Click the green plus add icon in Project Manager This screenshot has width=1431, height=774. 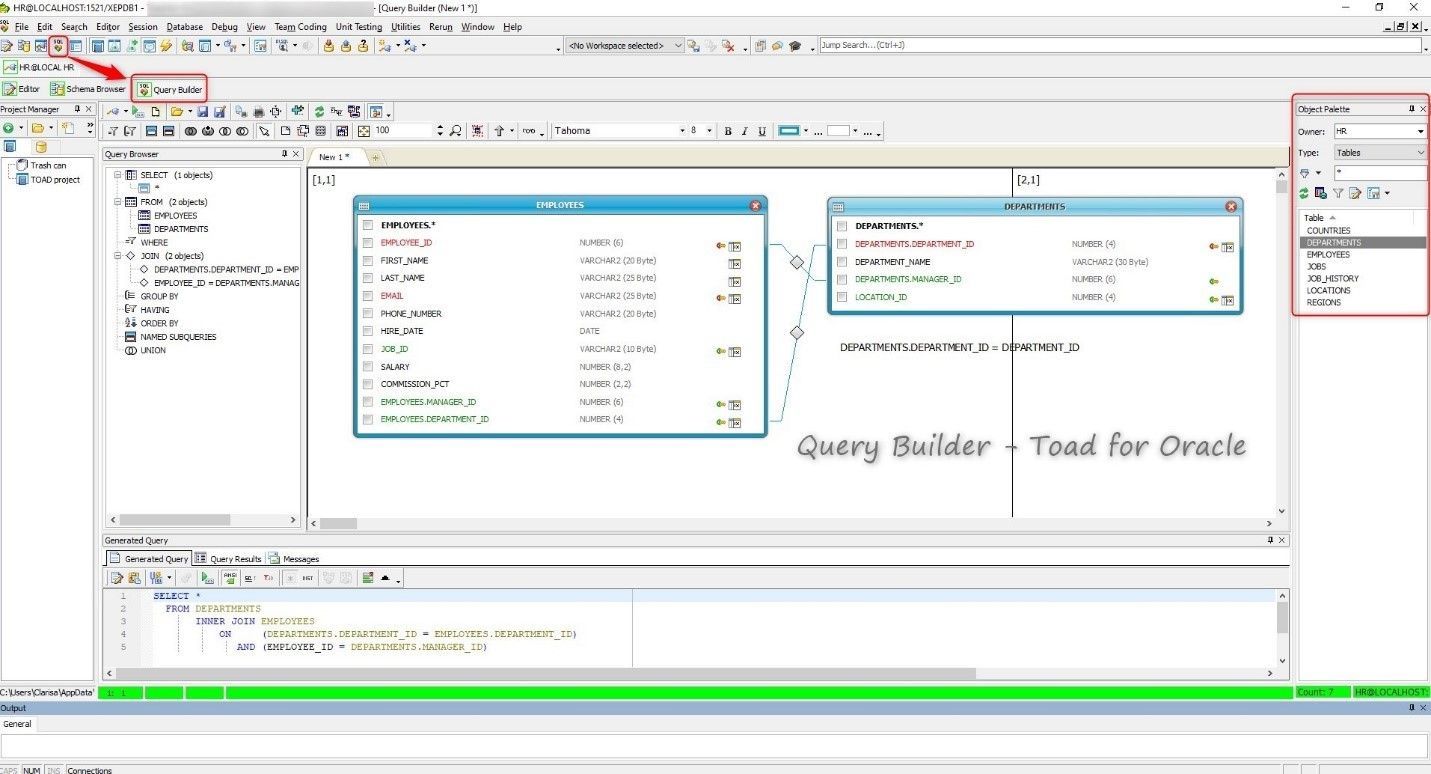point(8,128)
